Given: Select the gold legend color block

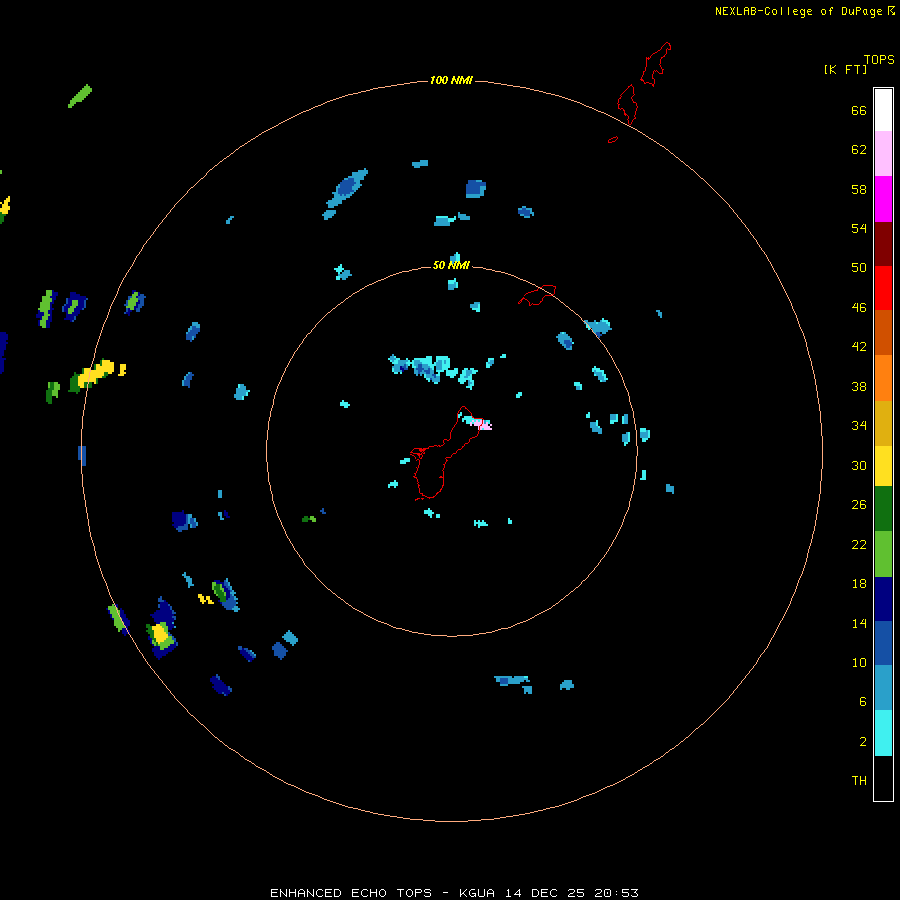Looking at the screenshot, I should tap(883, 423).
